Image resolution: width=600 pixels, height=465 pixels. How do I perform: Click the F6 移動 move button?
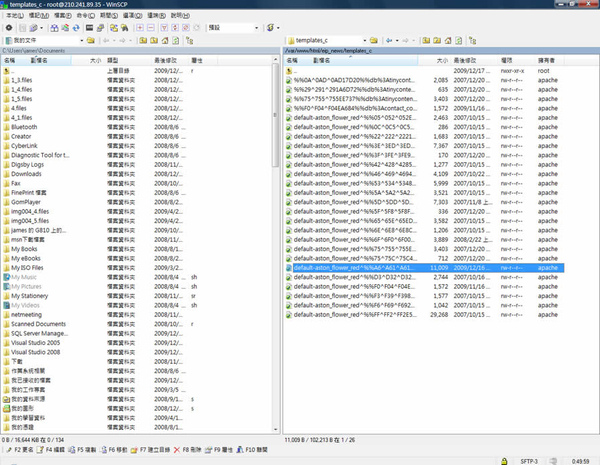point(114,450)
